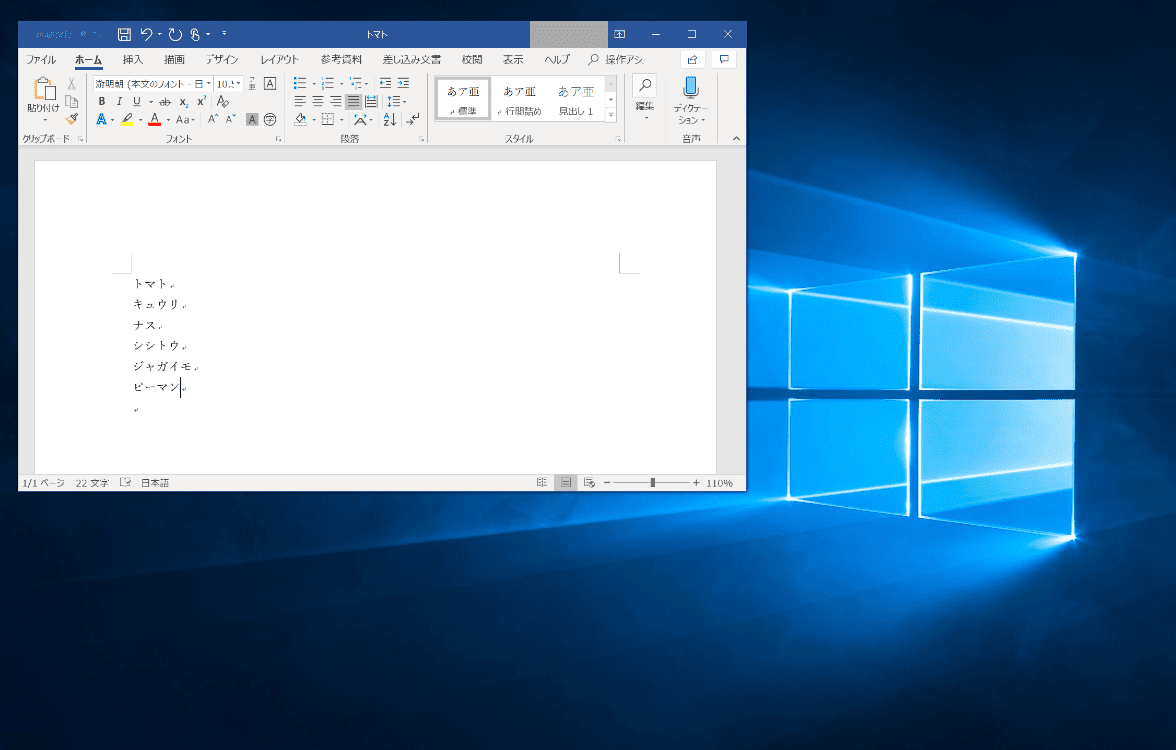The height and width of the screenshot is (750, 1176).
Task: Click the proofing check icon in status bar
Action: pyautogui.click(x=125, y=483)
